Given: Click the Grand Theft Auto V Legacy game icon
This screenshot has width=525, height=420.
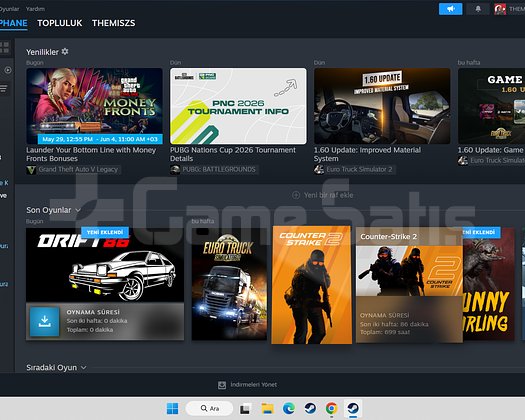Looking at the screenshot, I should coord(31,170).
